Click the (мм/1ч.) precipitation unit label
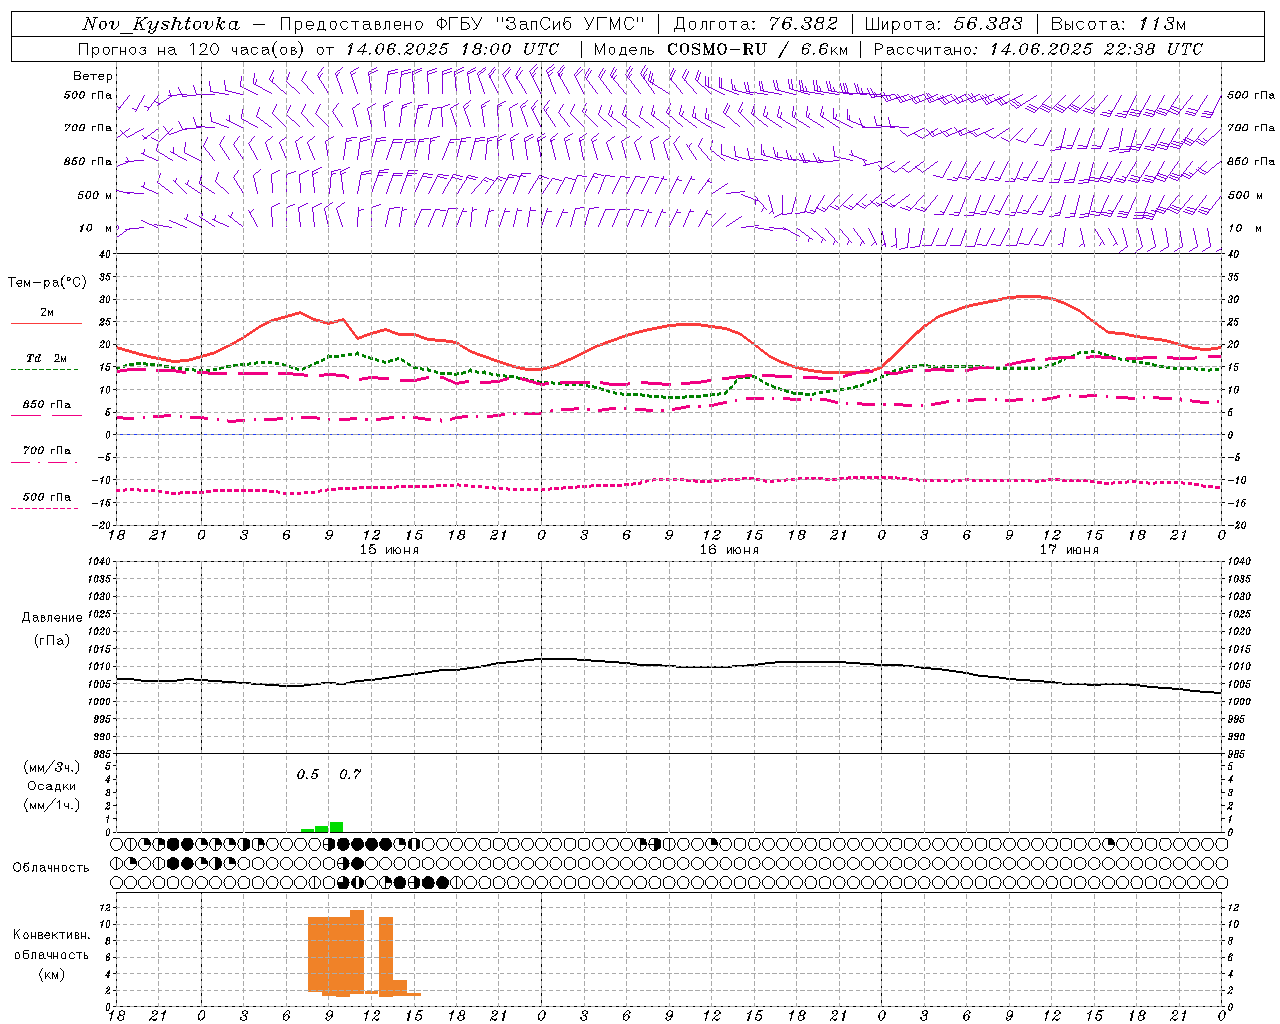 click(x=52, y=805)
